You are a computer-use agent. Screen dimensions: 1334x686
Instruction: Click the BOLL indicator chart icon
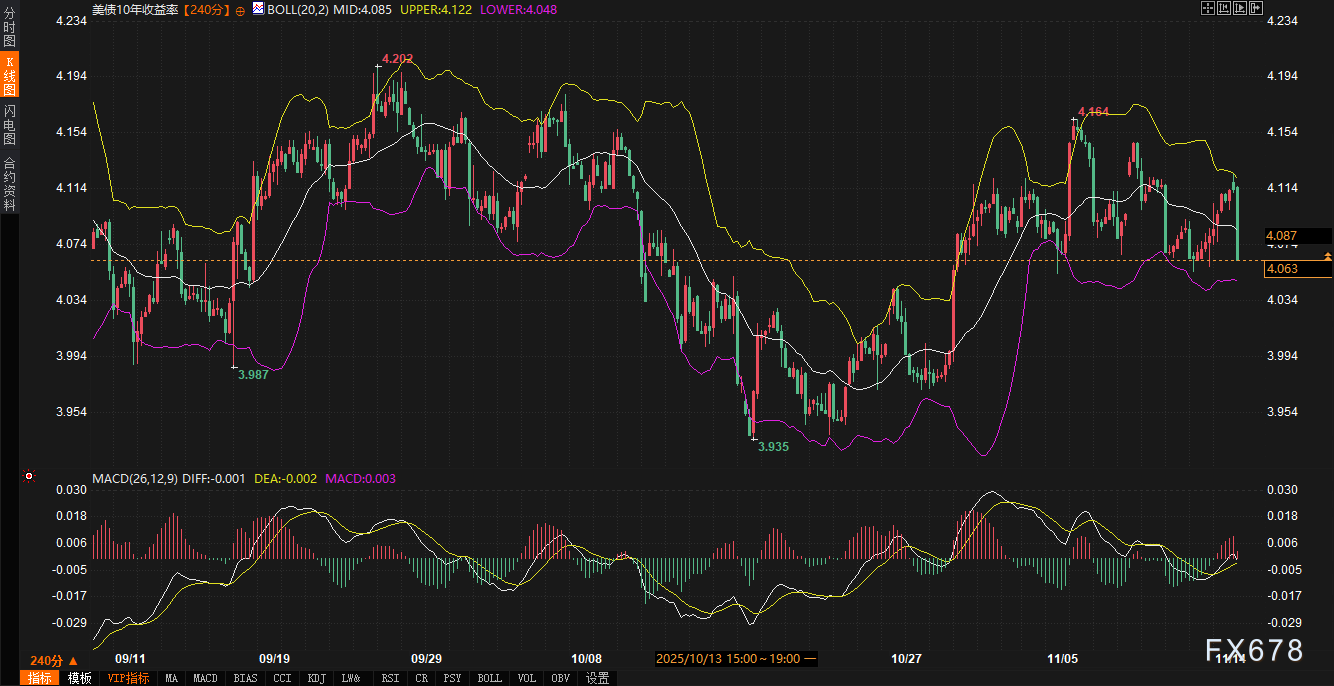[x=258, y=9]
